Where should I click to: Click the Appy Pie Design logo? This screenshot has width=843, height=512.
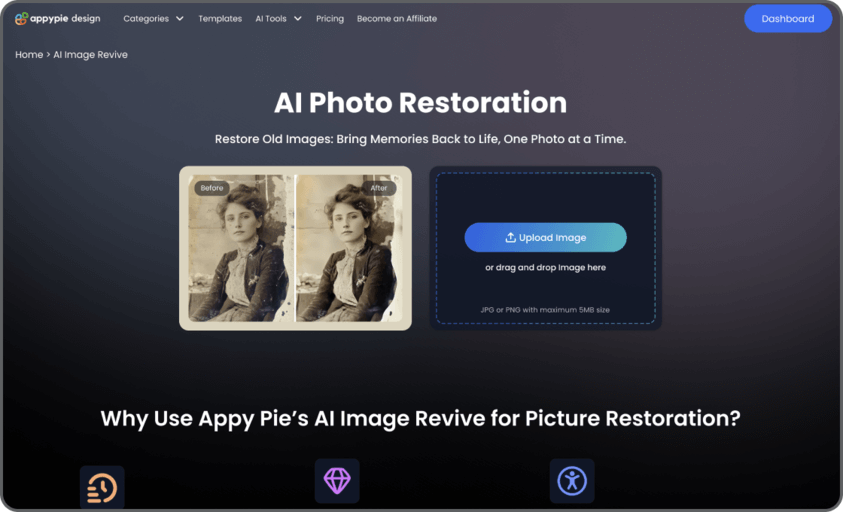point(58,18)
